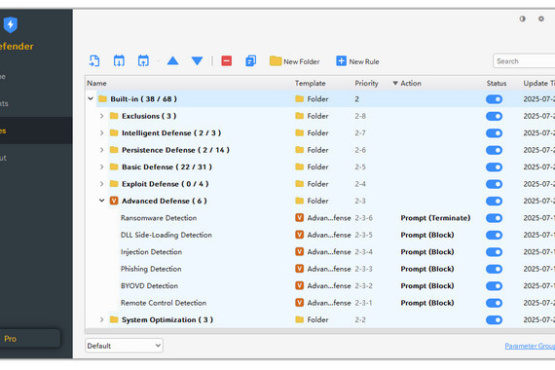This screenshot has height=370, width=555.
Task: Click the import rules icon in toolbar
Action: (94, 61)
